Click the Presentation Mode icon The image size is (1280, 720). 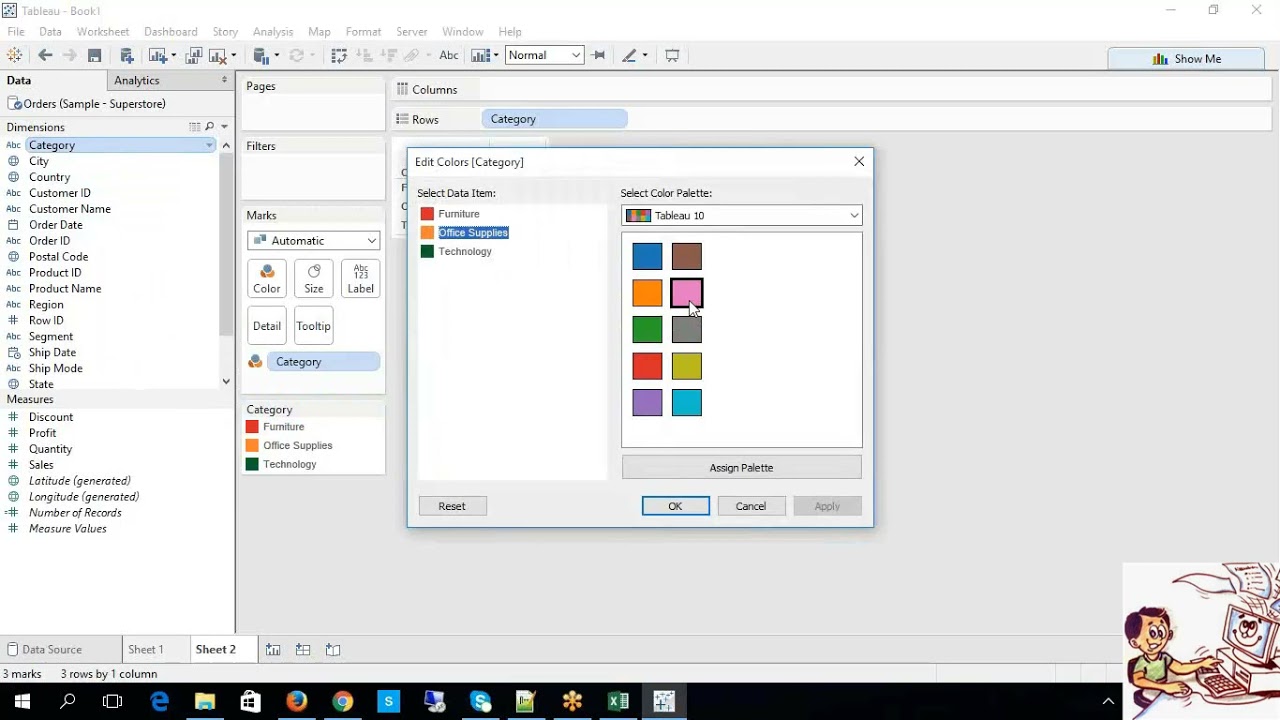(x=672, y=56)
